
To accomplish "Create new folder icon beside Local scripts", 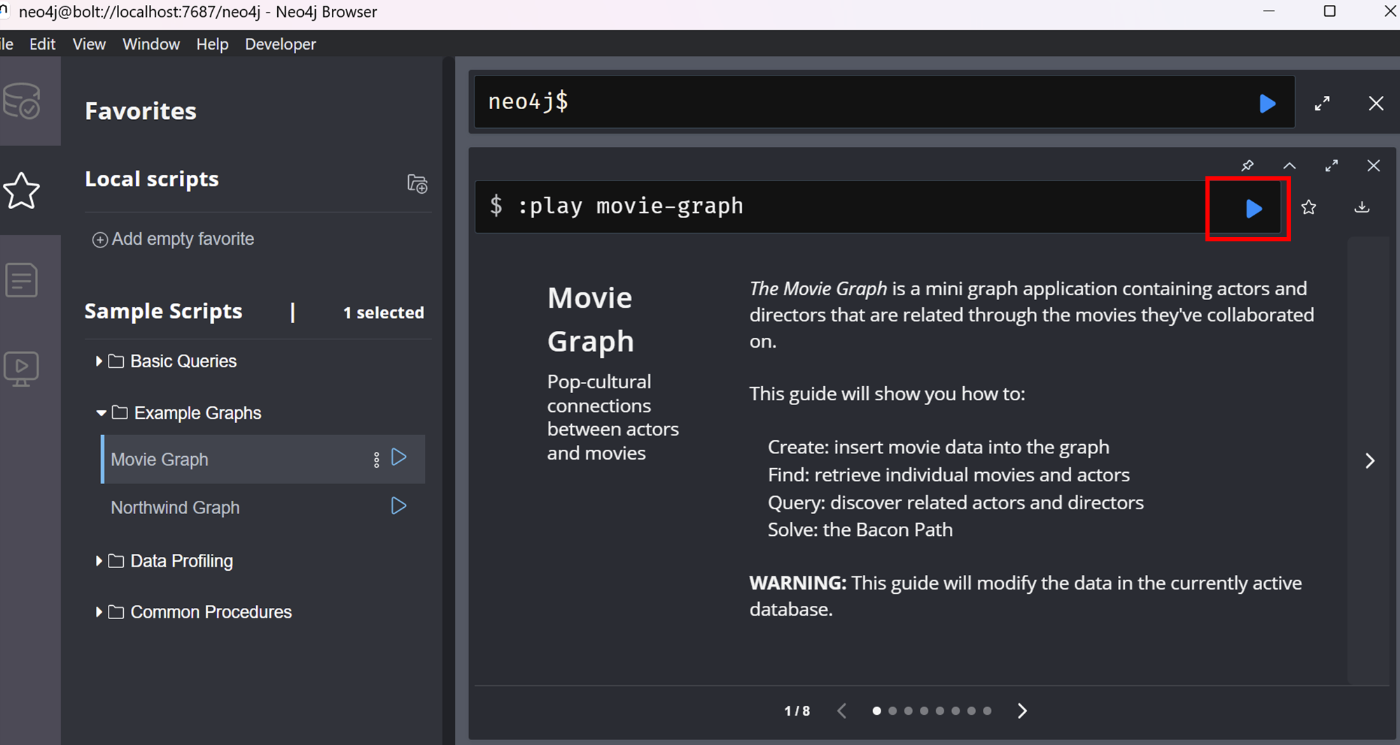I will coord(417,184).
